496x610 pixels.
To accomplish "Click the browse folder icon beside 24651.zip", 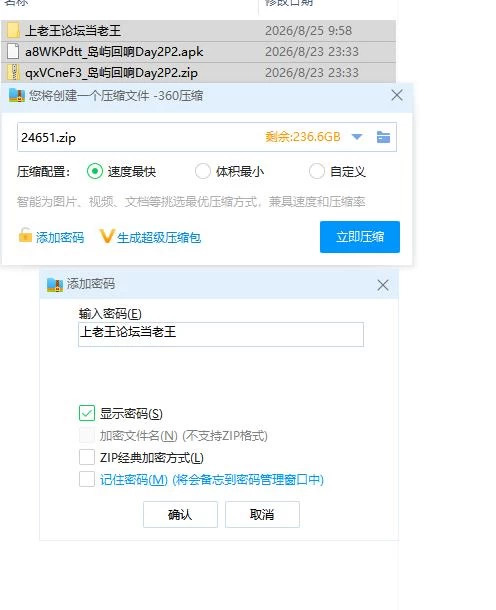I will 383,137.
